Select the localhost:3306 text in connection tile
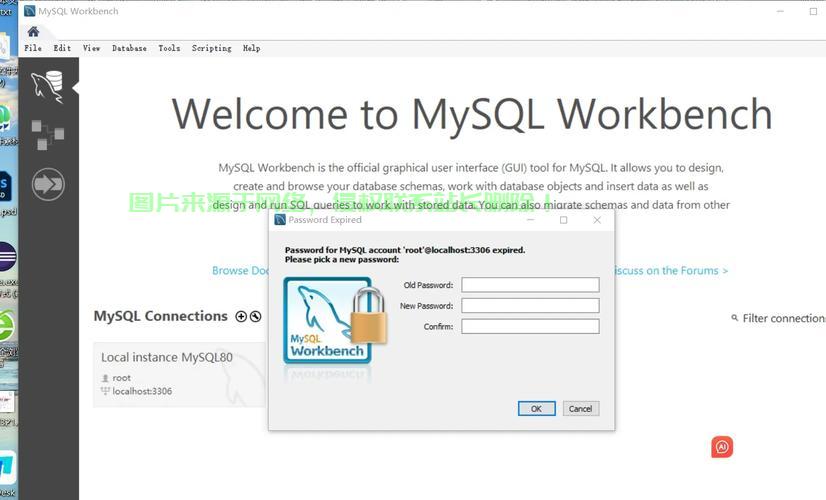Image resolution: width=826 pixels, height=500 pixels. 142,391
